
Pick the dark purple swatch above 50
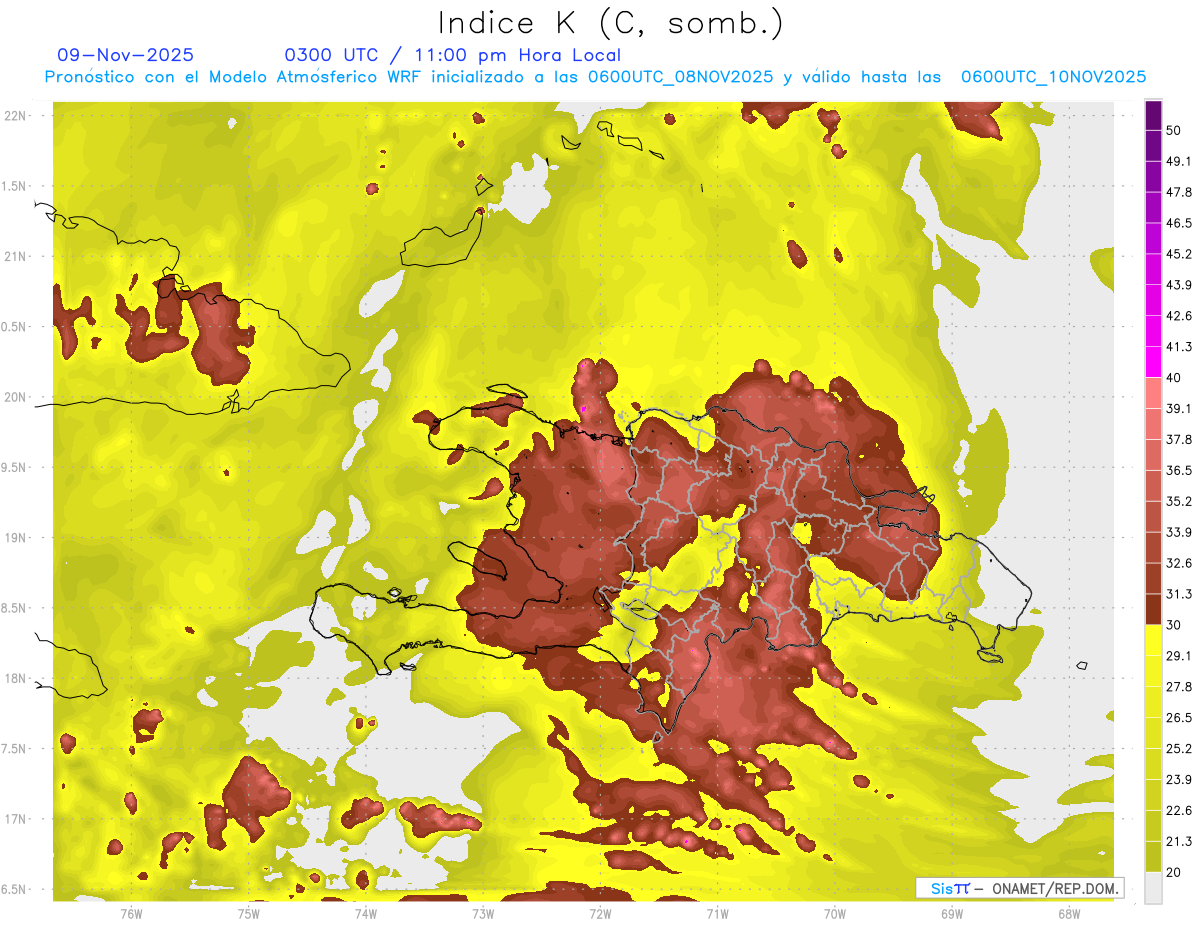[1153, 116]
